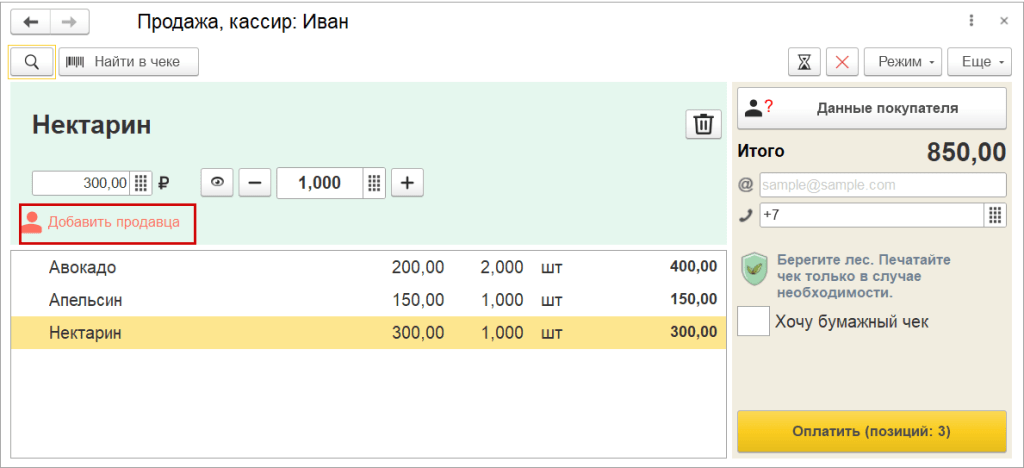The height and width of the screenshot is (468, 1024).
Task: Go forward with right arrow
Action: [x=68, y=21]
